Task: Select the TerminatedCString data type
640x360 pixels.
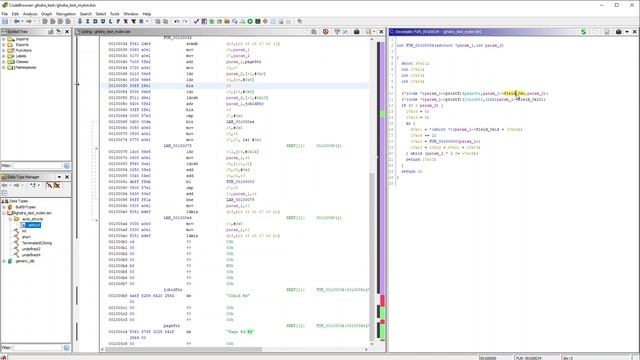Action: (x=36, y=243)
